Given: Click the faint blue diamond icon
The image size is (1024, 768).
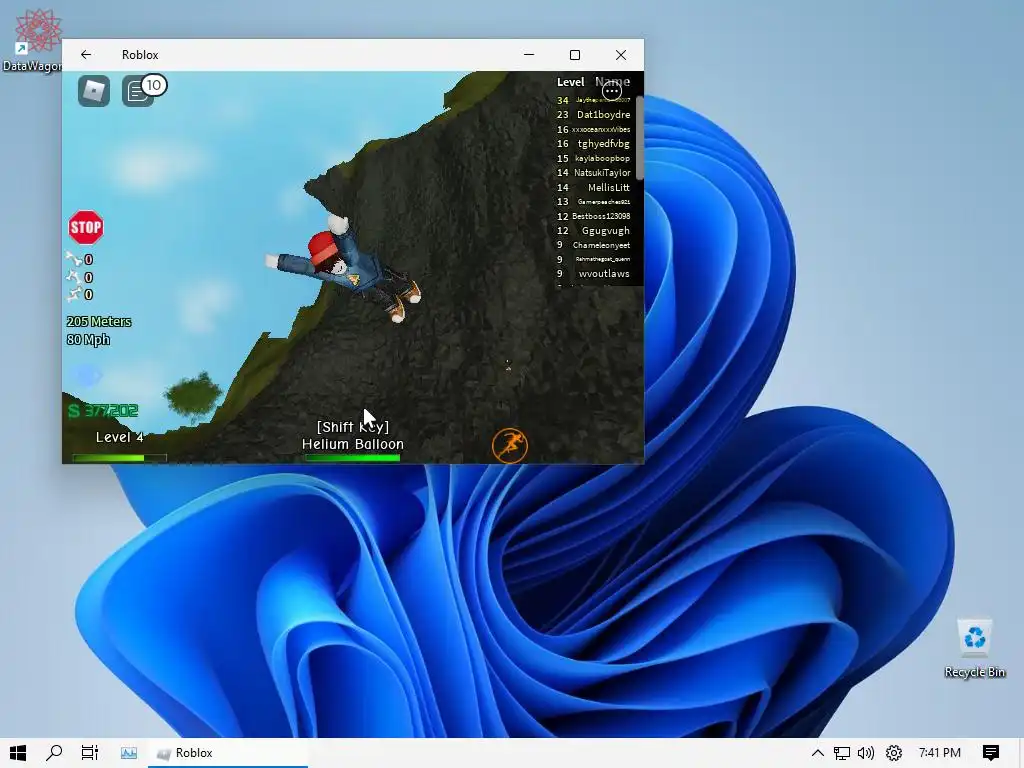Looking at the screenshot, I should click(x=87, y=376).
